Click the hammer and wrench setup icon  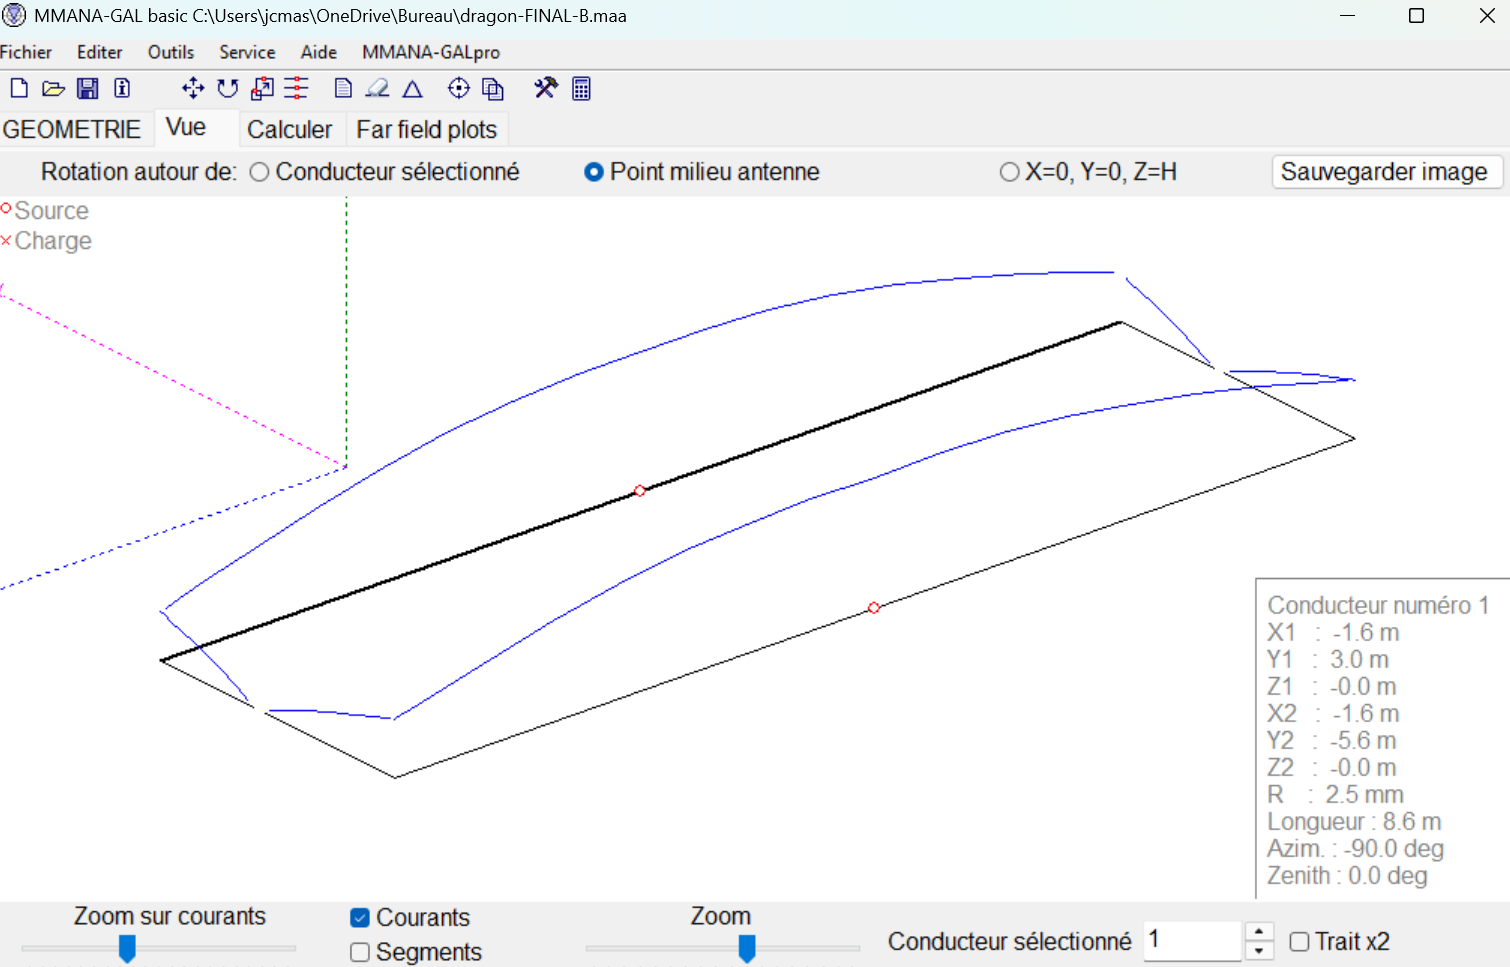pos(545,88)
